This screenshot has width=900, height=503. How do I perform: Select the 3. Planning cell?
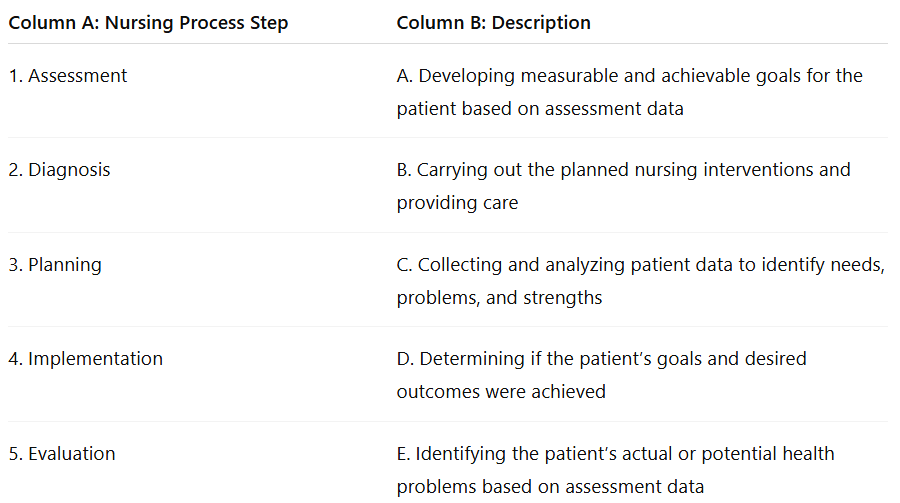55,265
